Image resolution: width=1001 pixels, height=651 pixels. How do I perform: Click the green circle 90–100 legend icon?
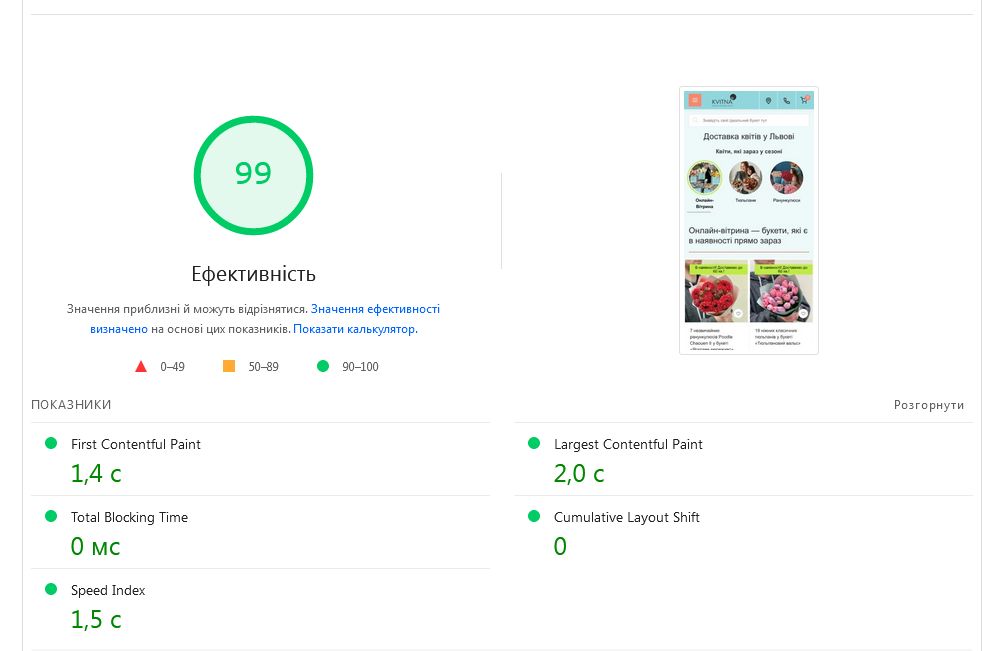tap(323, 367)
